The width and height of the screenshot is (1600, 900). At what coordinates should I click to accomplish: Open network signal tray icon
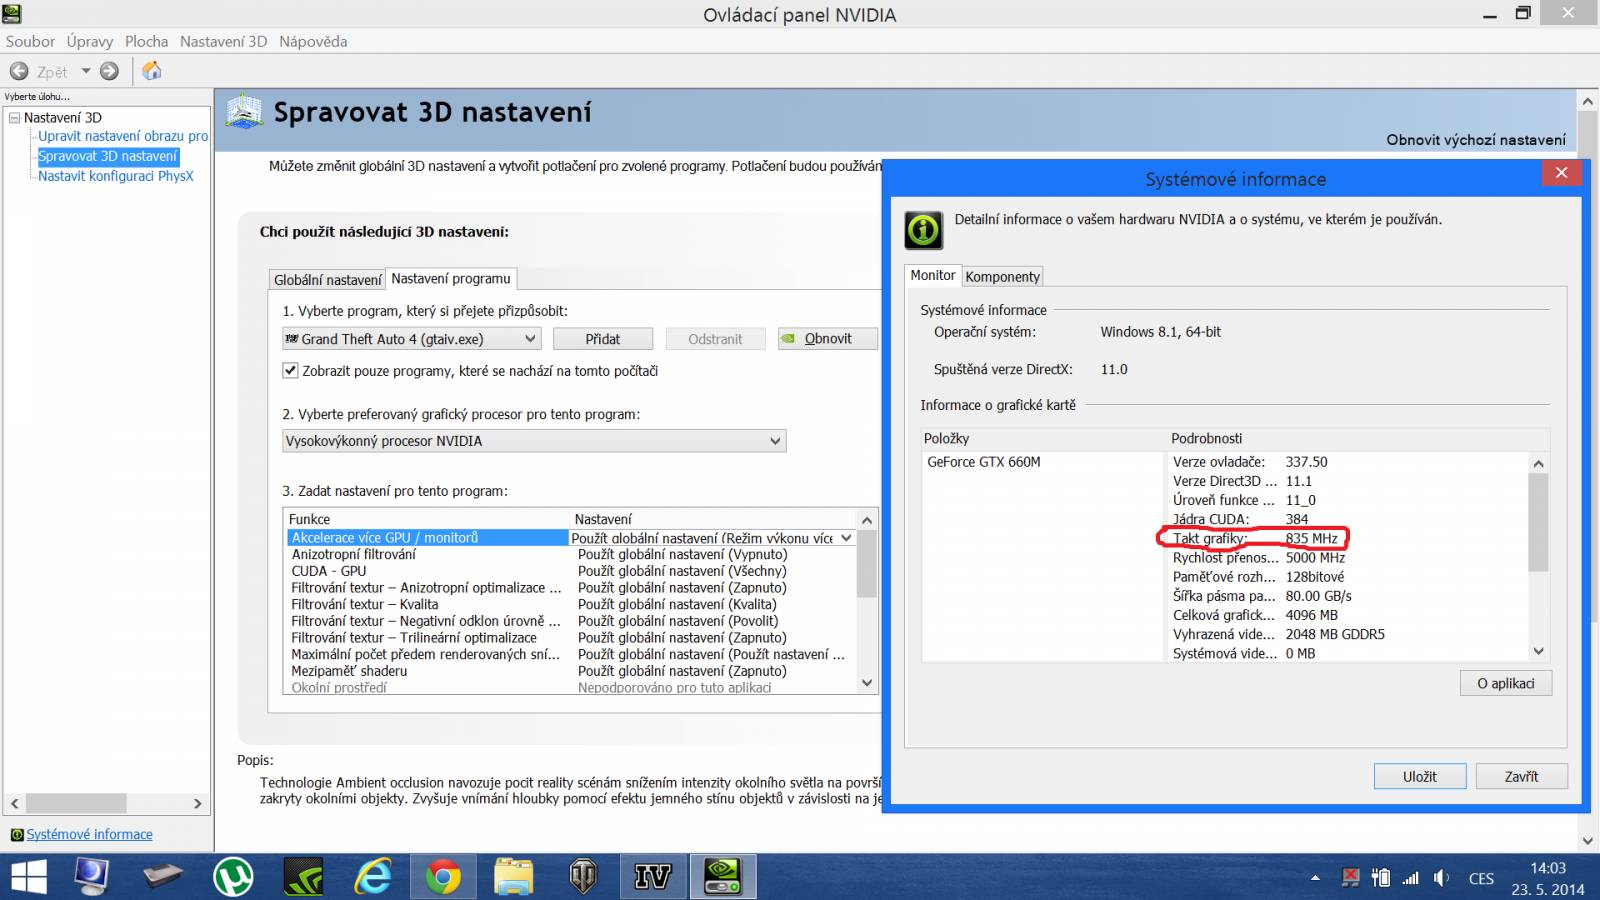(x=1411, y=878)
